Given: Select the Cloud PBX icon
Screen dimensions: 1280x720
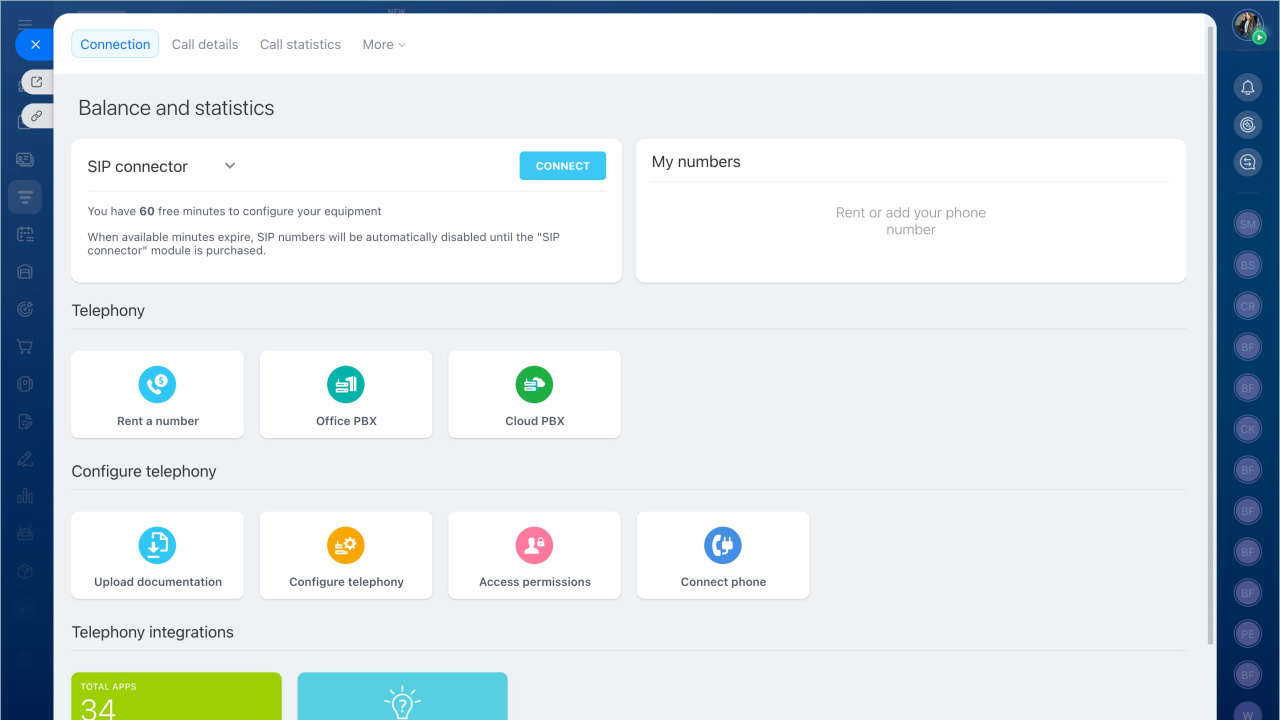Looking at the screenshot, I should [534, 385].
